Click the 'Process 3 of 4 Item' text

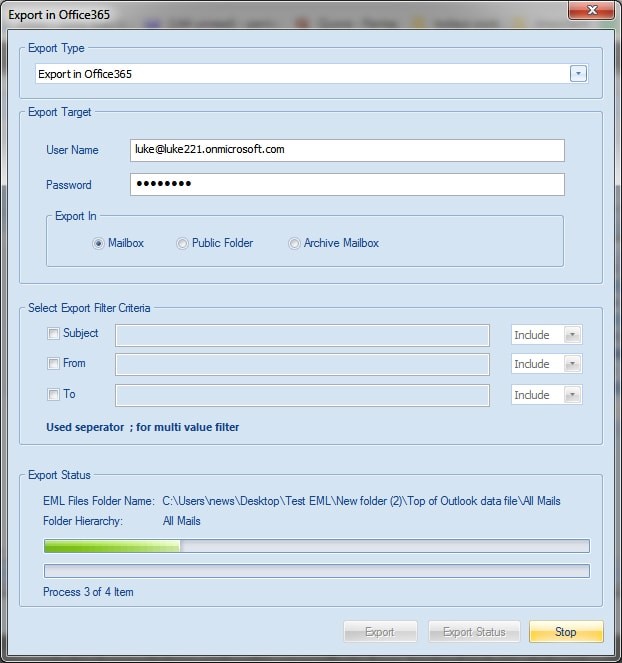(x=88, y=592)
